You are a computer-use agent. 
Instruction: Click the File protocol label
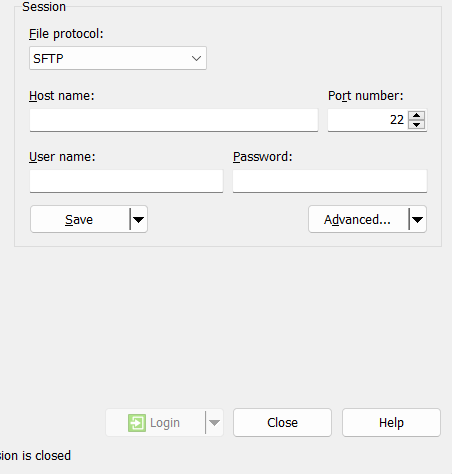pos(66,34)
